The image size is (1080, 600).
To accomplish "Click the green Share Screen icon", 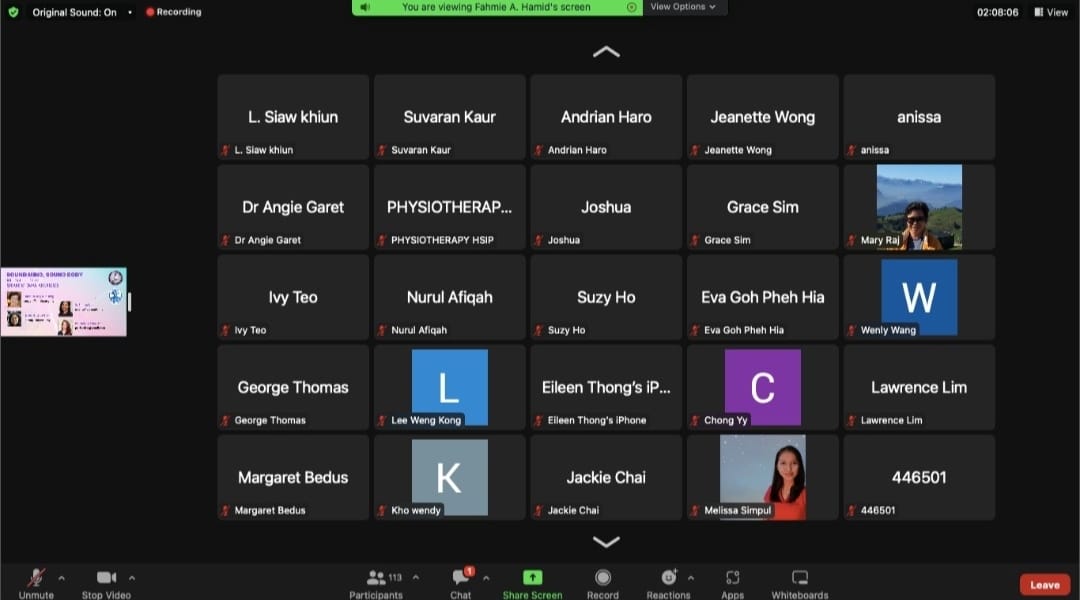I will (x=532, y=578).
